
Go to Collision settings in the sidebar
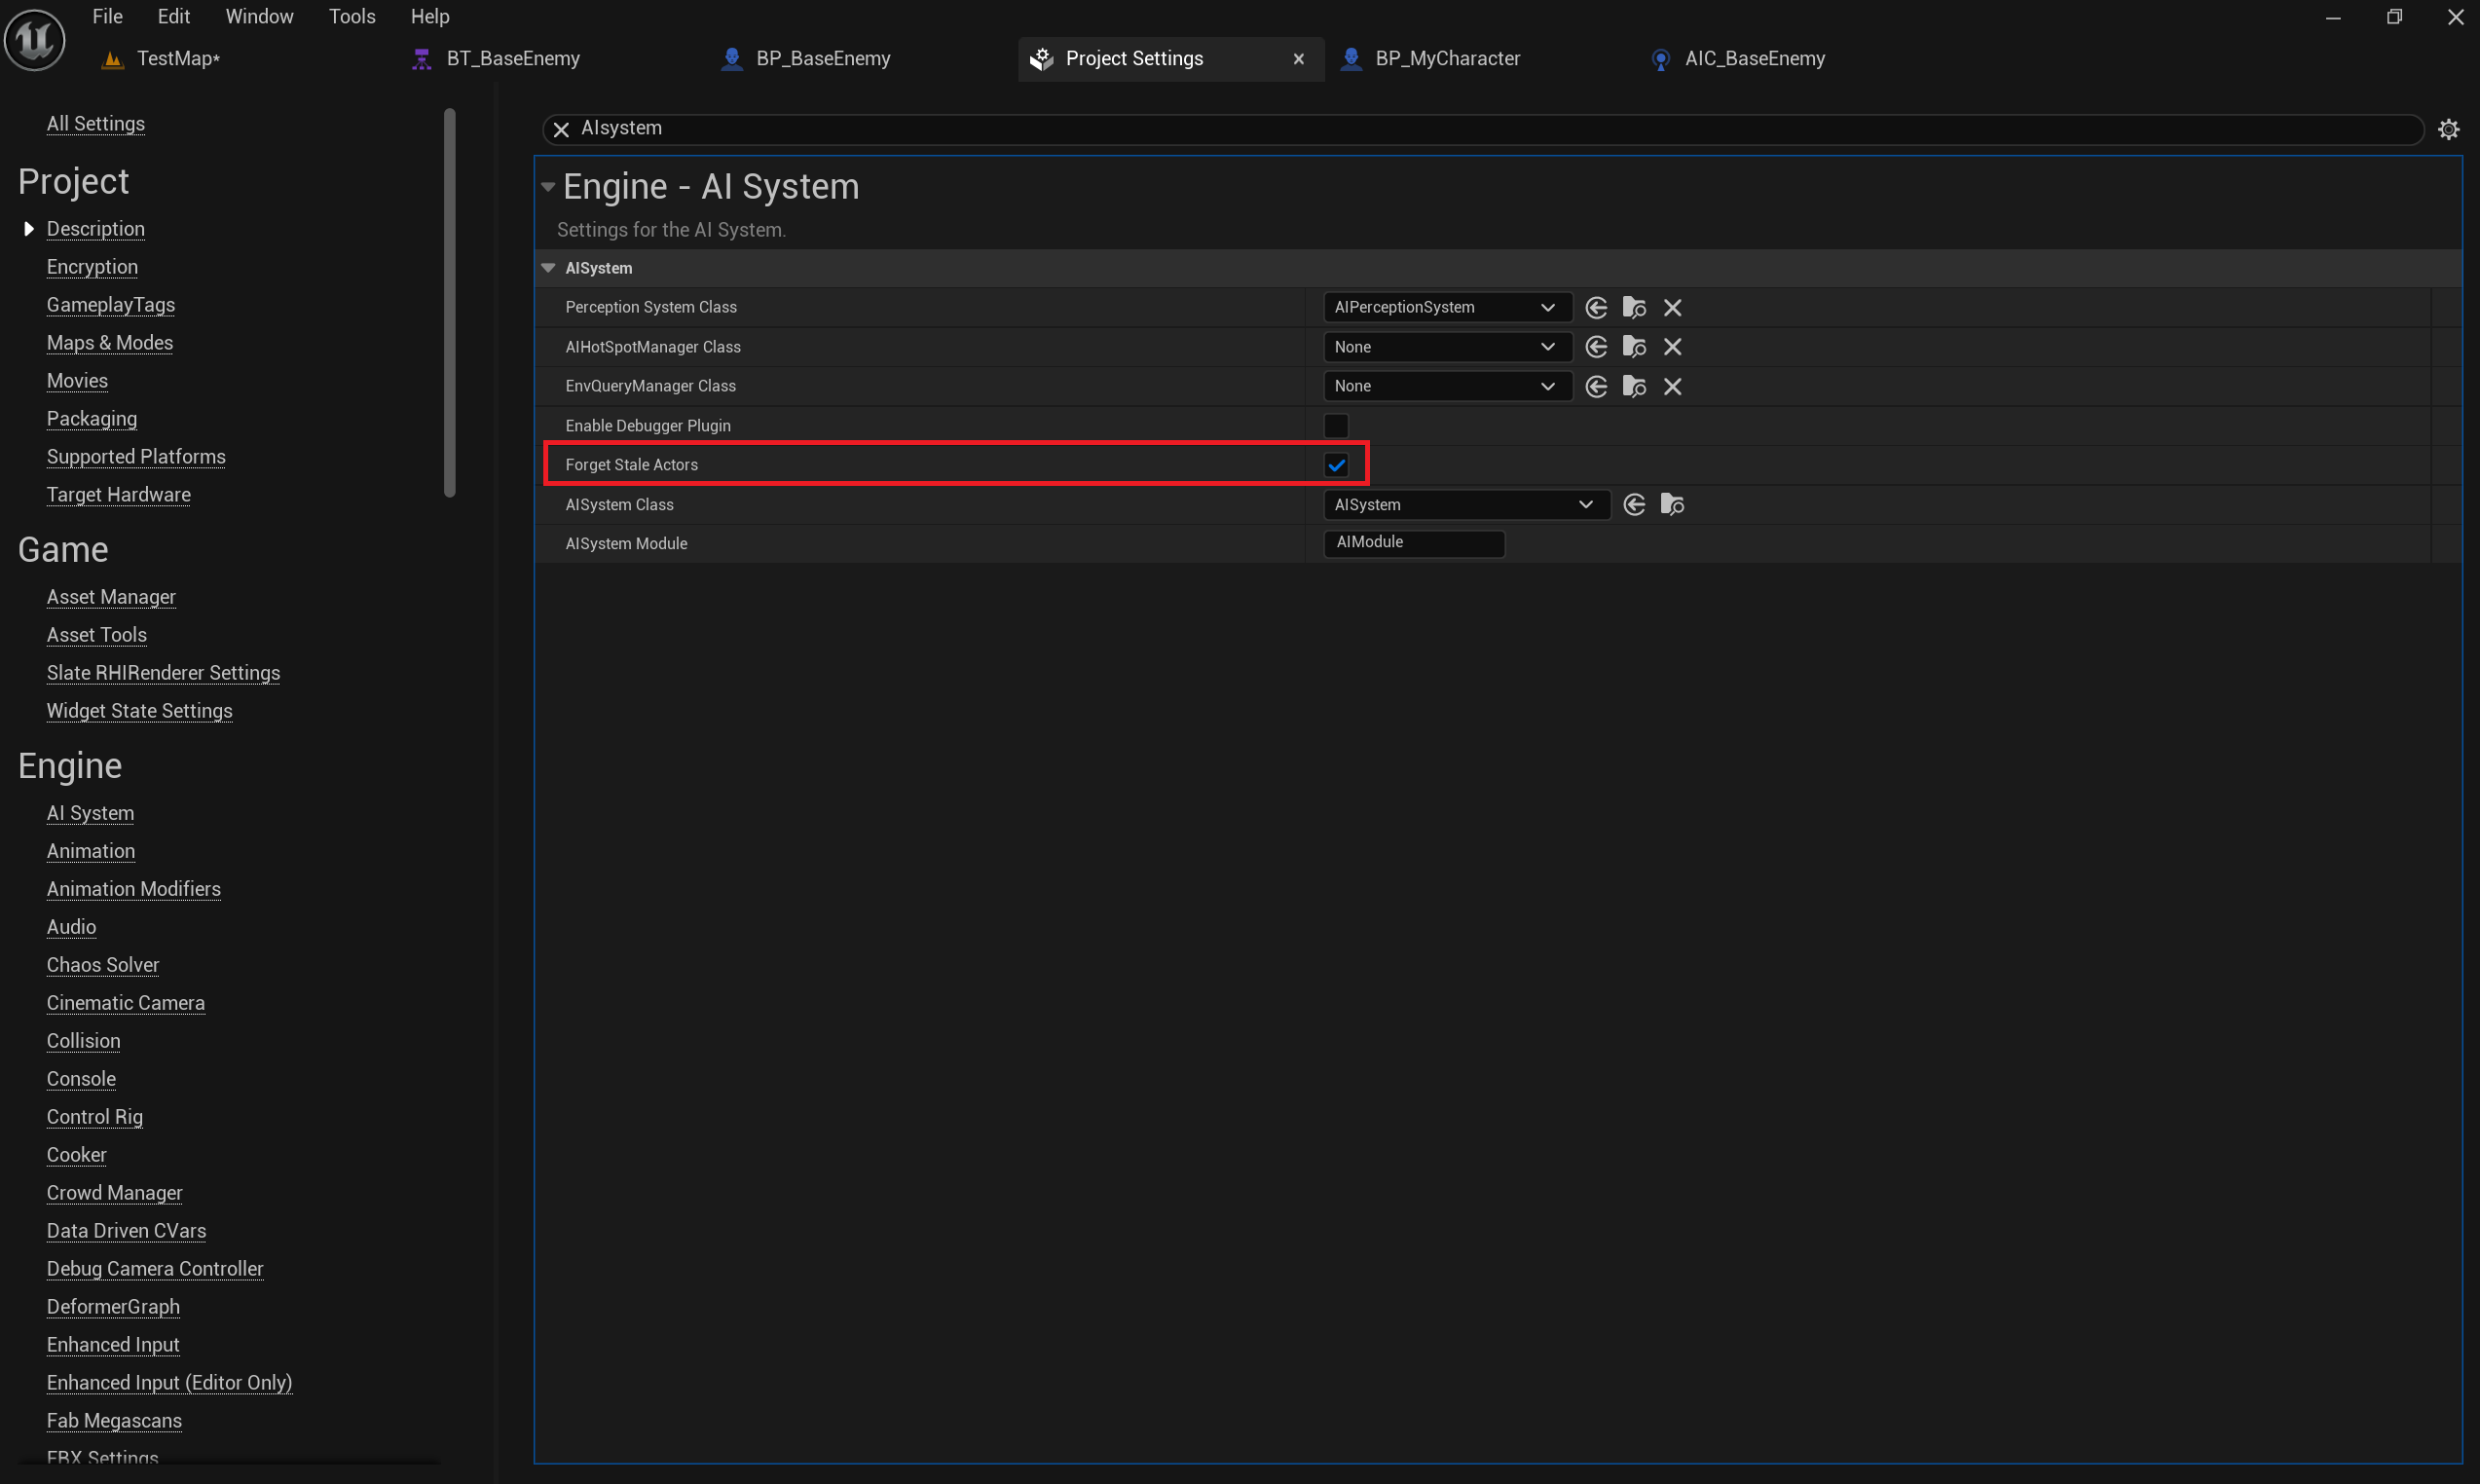click(x=83, y=1041)
